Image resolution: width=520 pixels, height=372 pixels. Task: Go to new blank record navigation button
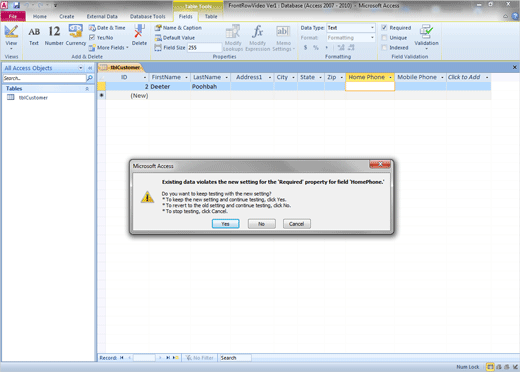point(176,358)
